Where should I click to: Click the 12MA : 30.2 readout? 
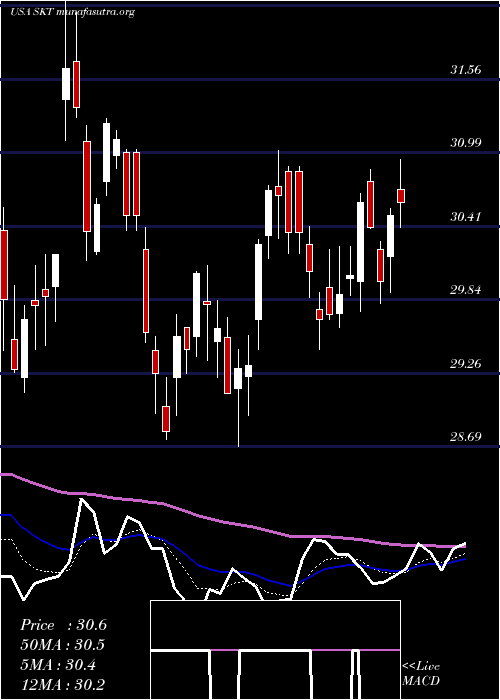[x=63, y=685]
